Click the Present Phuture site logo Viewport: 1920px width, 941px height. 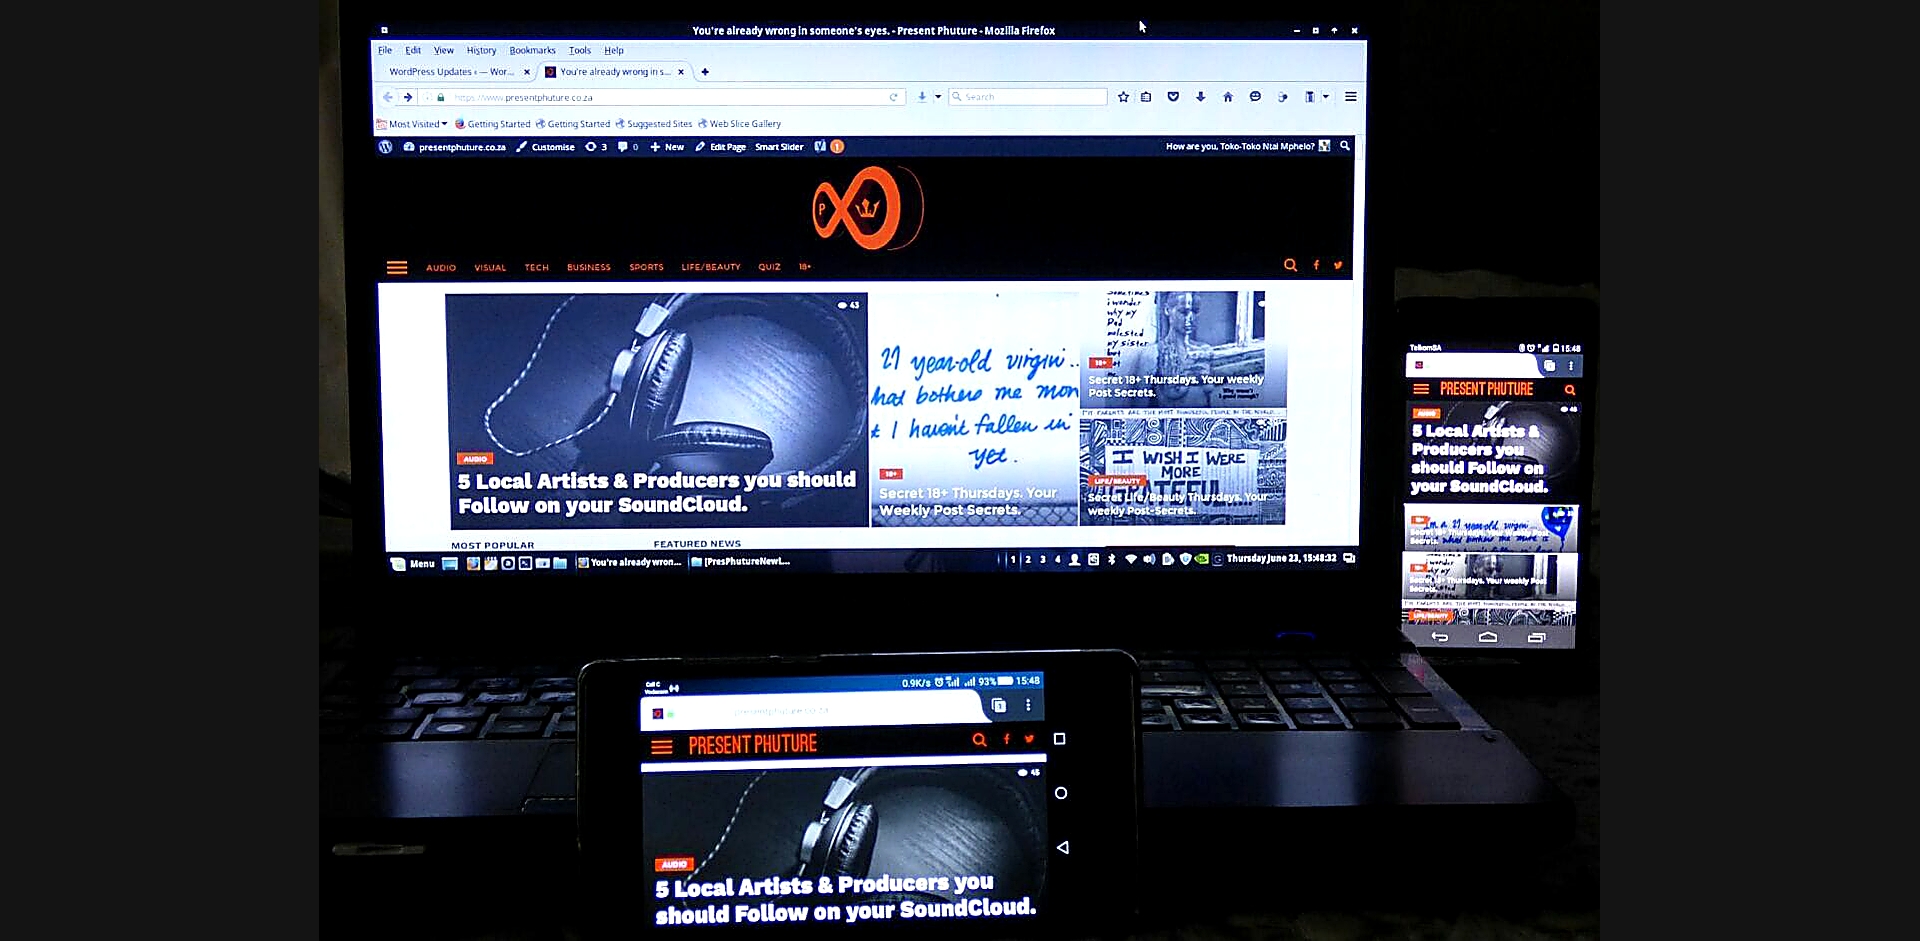tap(866, 208)
